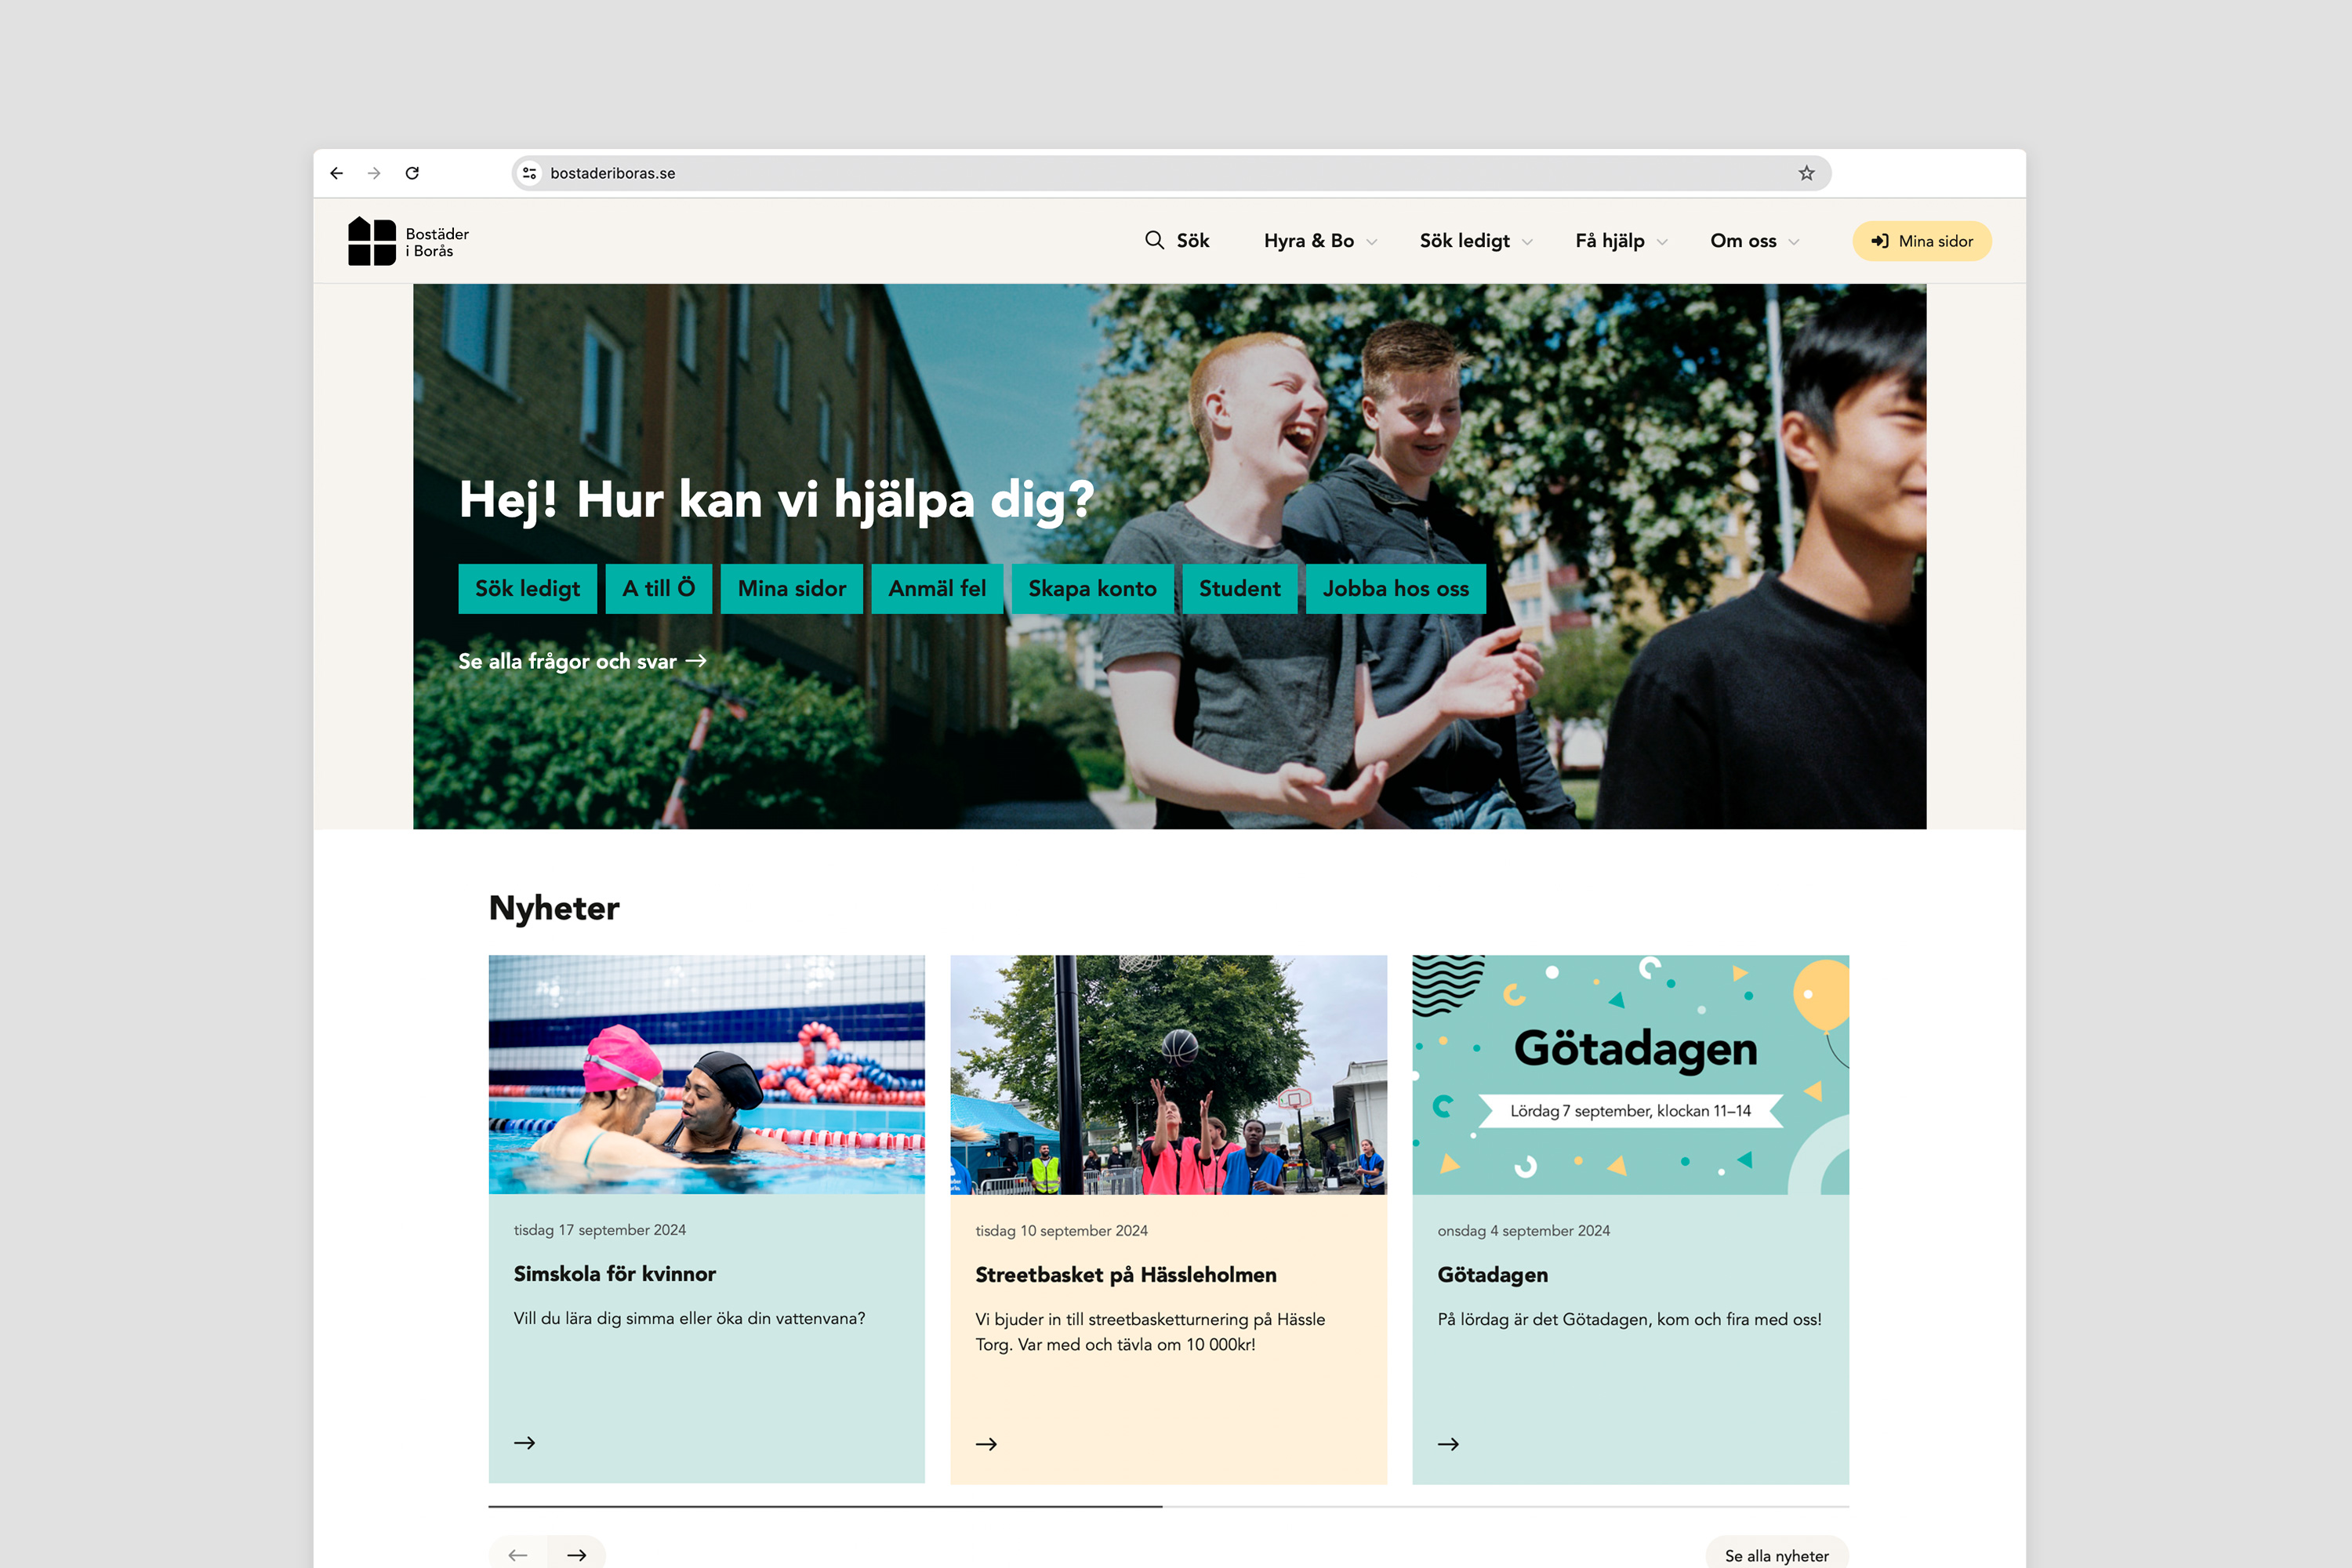Click arrow on Streetbasket på Hässleholmen card

pyautogui.click(x=987, y=1443)
